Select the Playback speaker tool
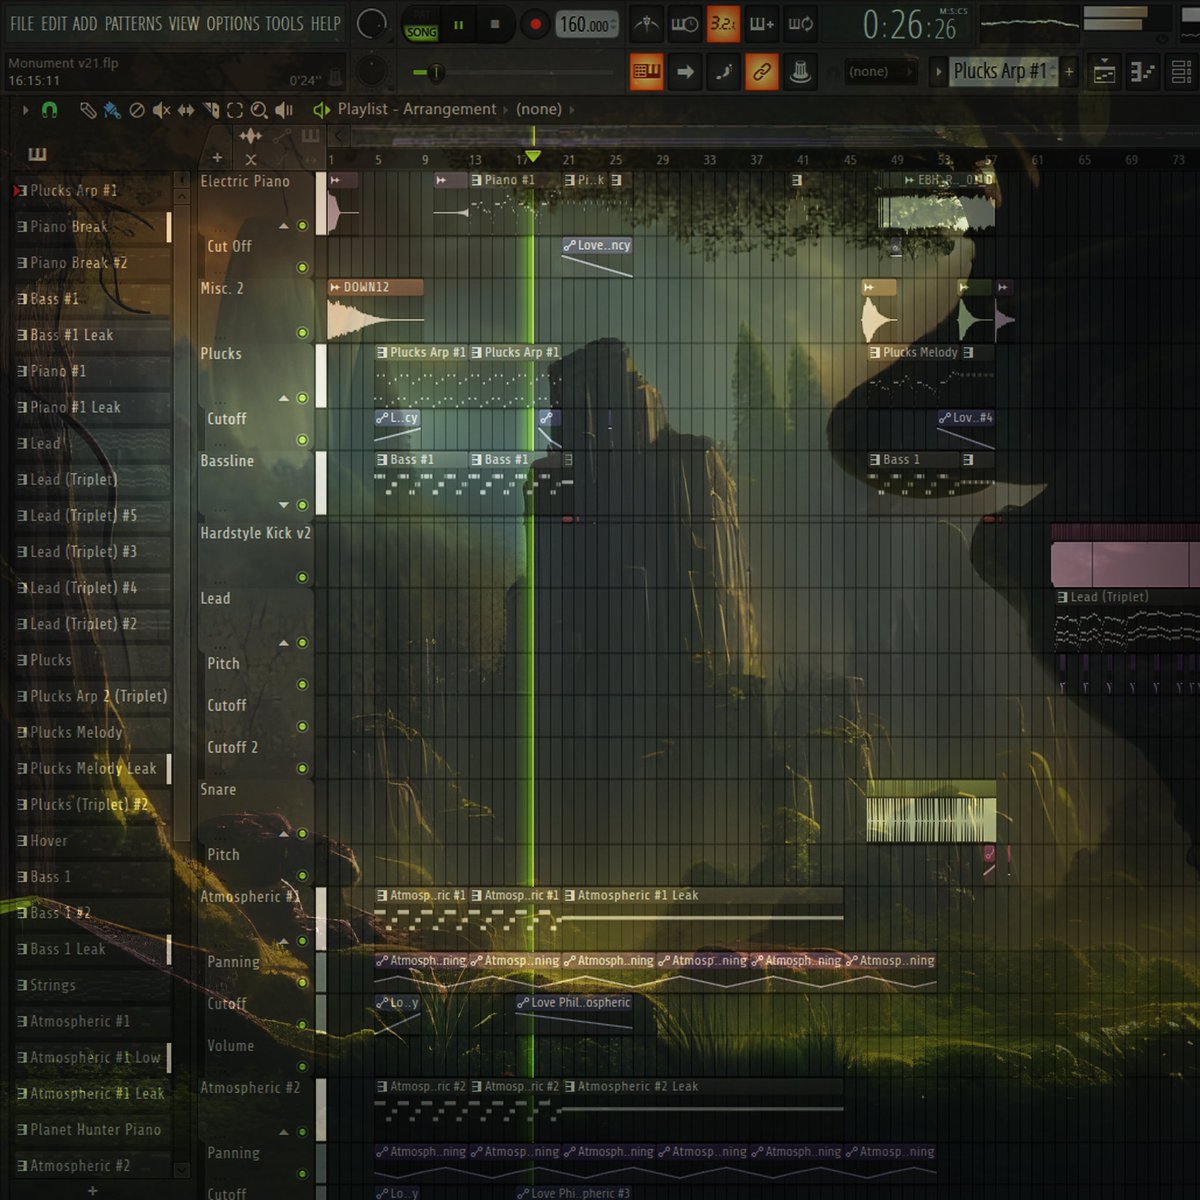The image size is (1200, 1200). click(284, 110)
